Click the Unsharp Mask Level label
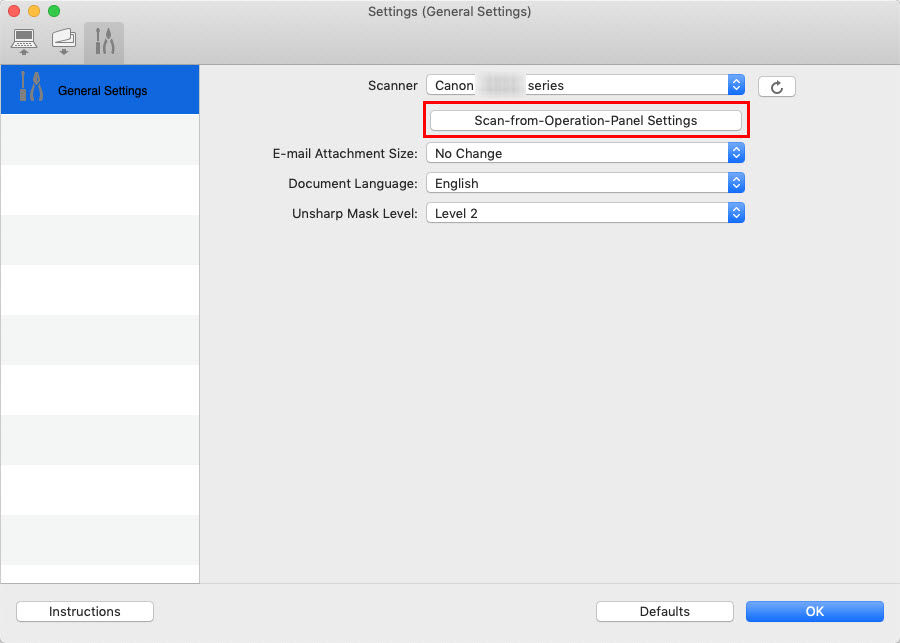 355,214
